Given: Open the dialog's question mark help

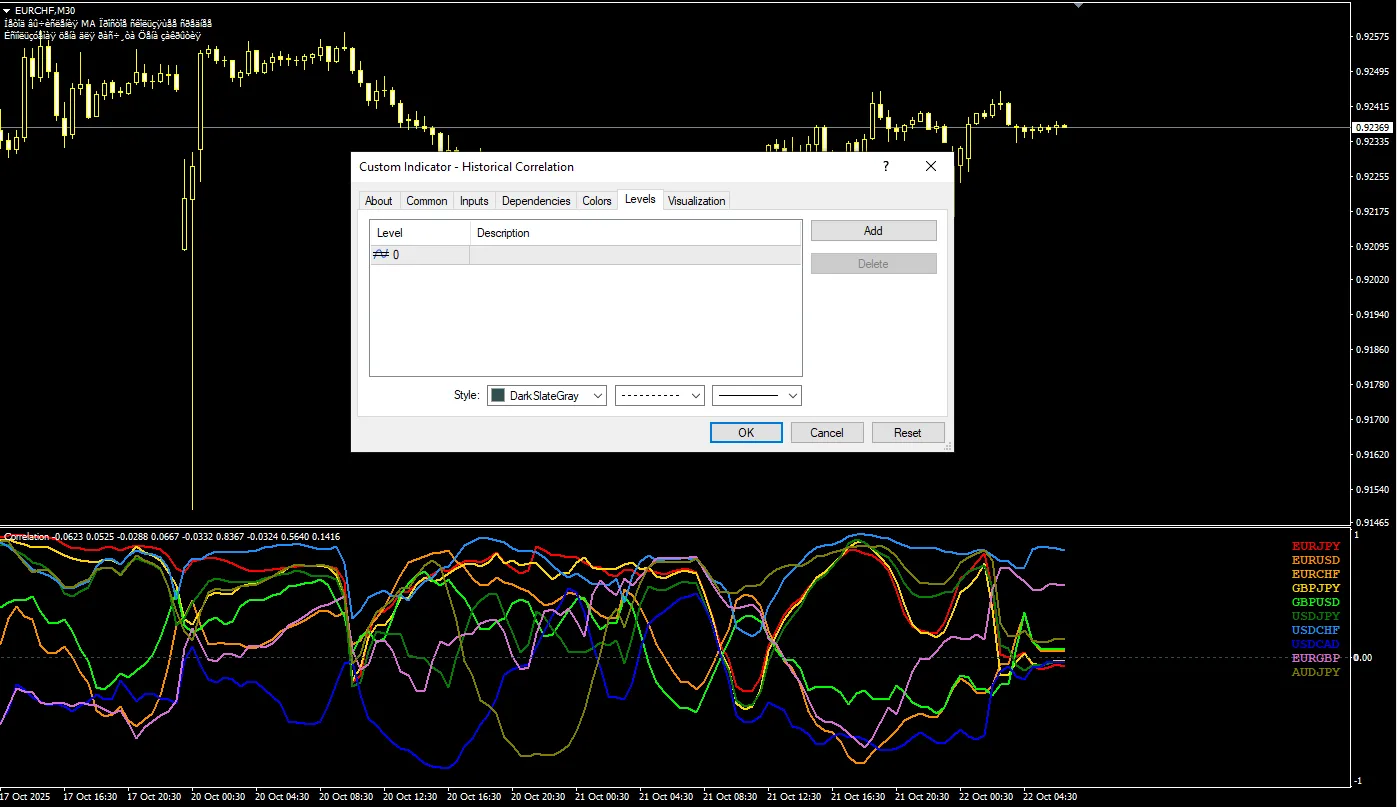Looking at the screenshot, I should pos(886,167).
